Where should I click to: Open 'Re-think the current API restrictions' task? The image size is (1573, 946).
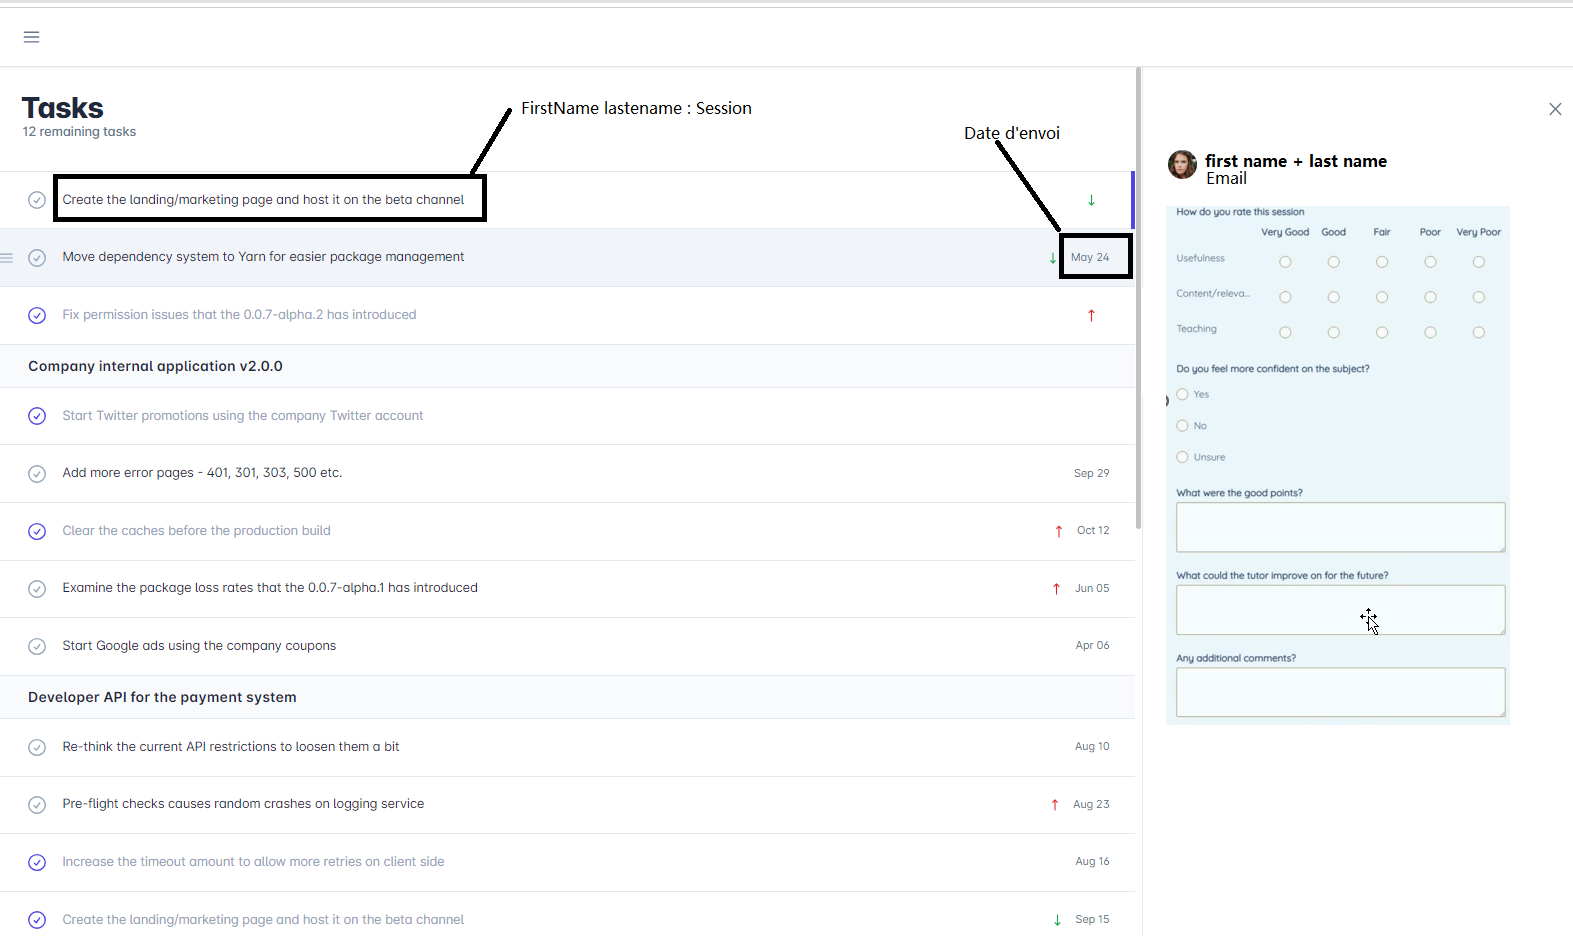pos(230,747)
